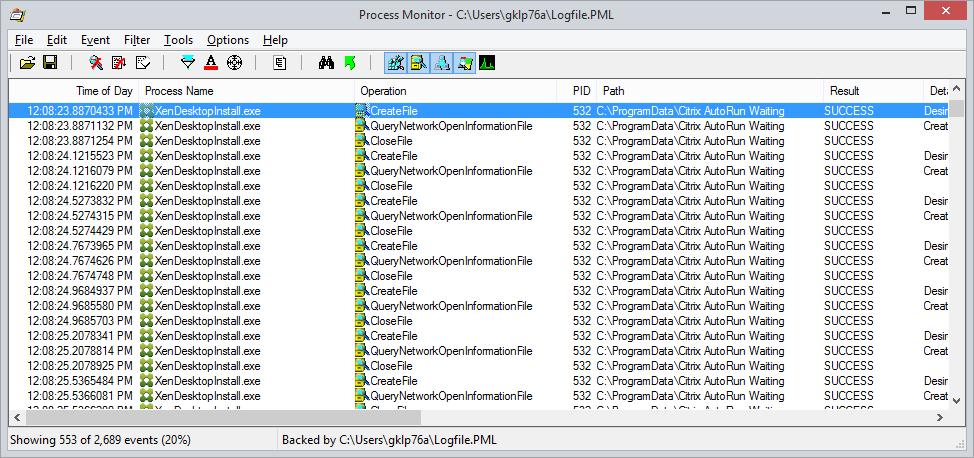
Task: Select the row at 12:08:25.5365484 PM
Action: (479, 380)
